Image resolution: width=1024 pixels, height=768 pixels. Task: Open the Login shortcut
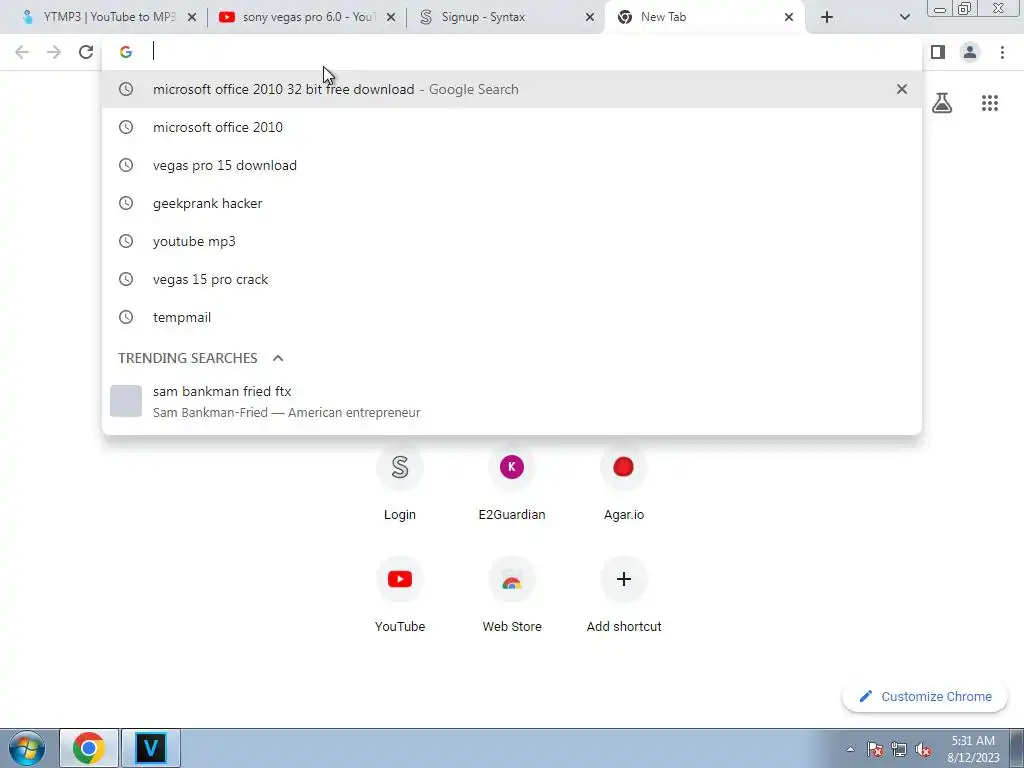coord(400,483)
